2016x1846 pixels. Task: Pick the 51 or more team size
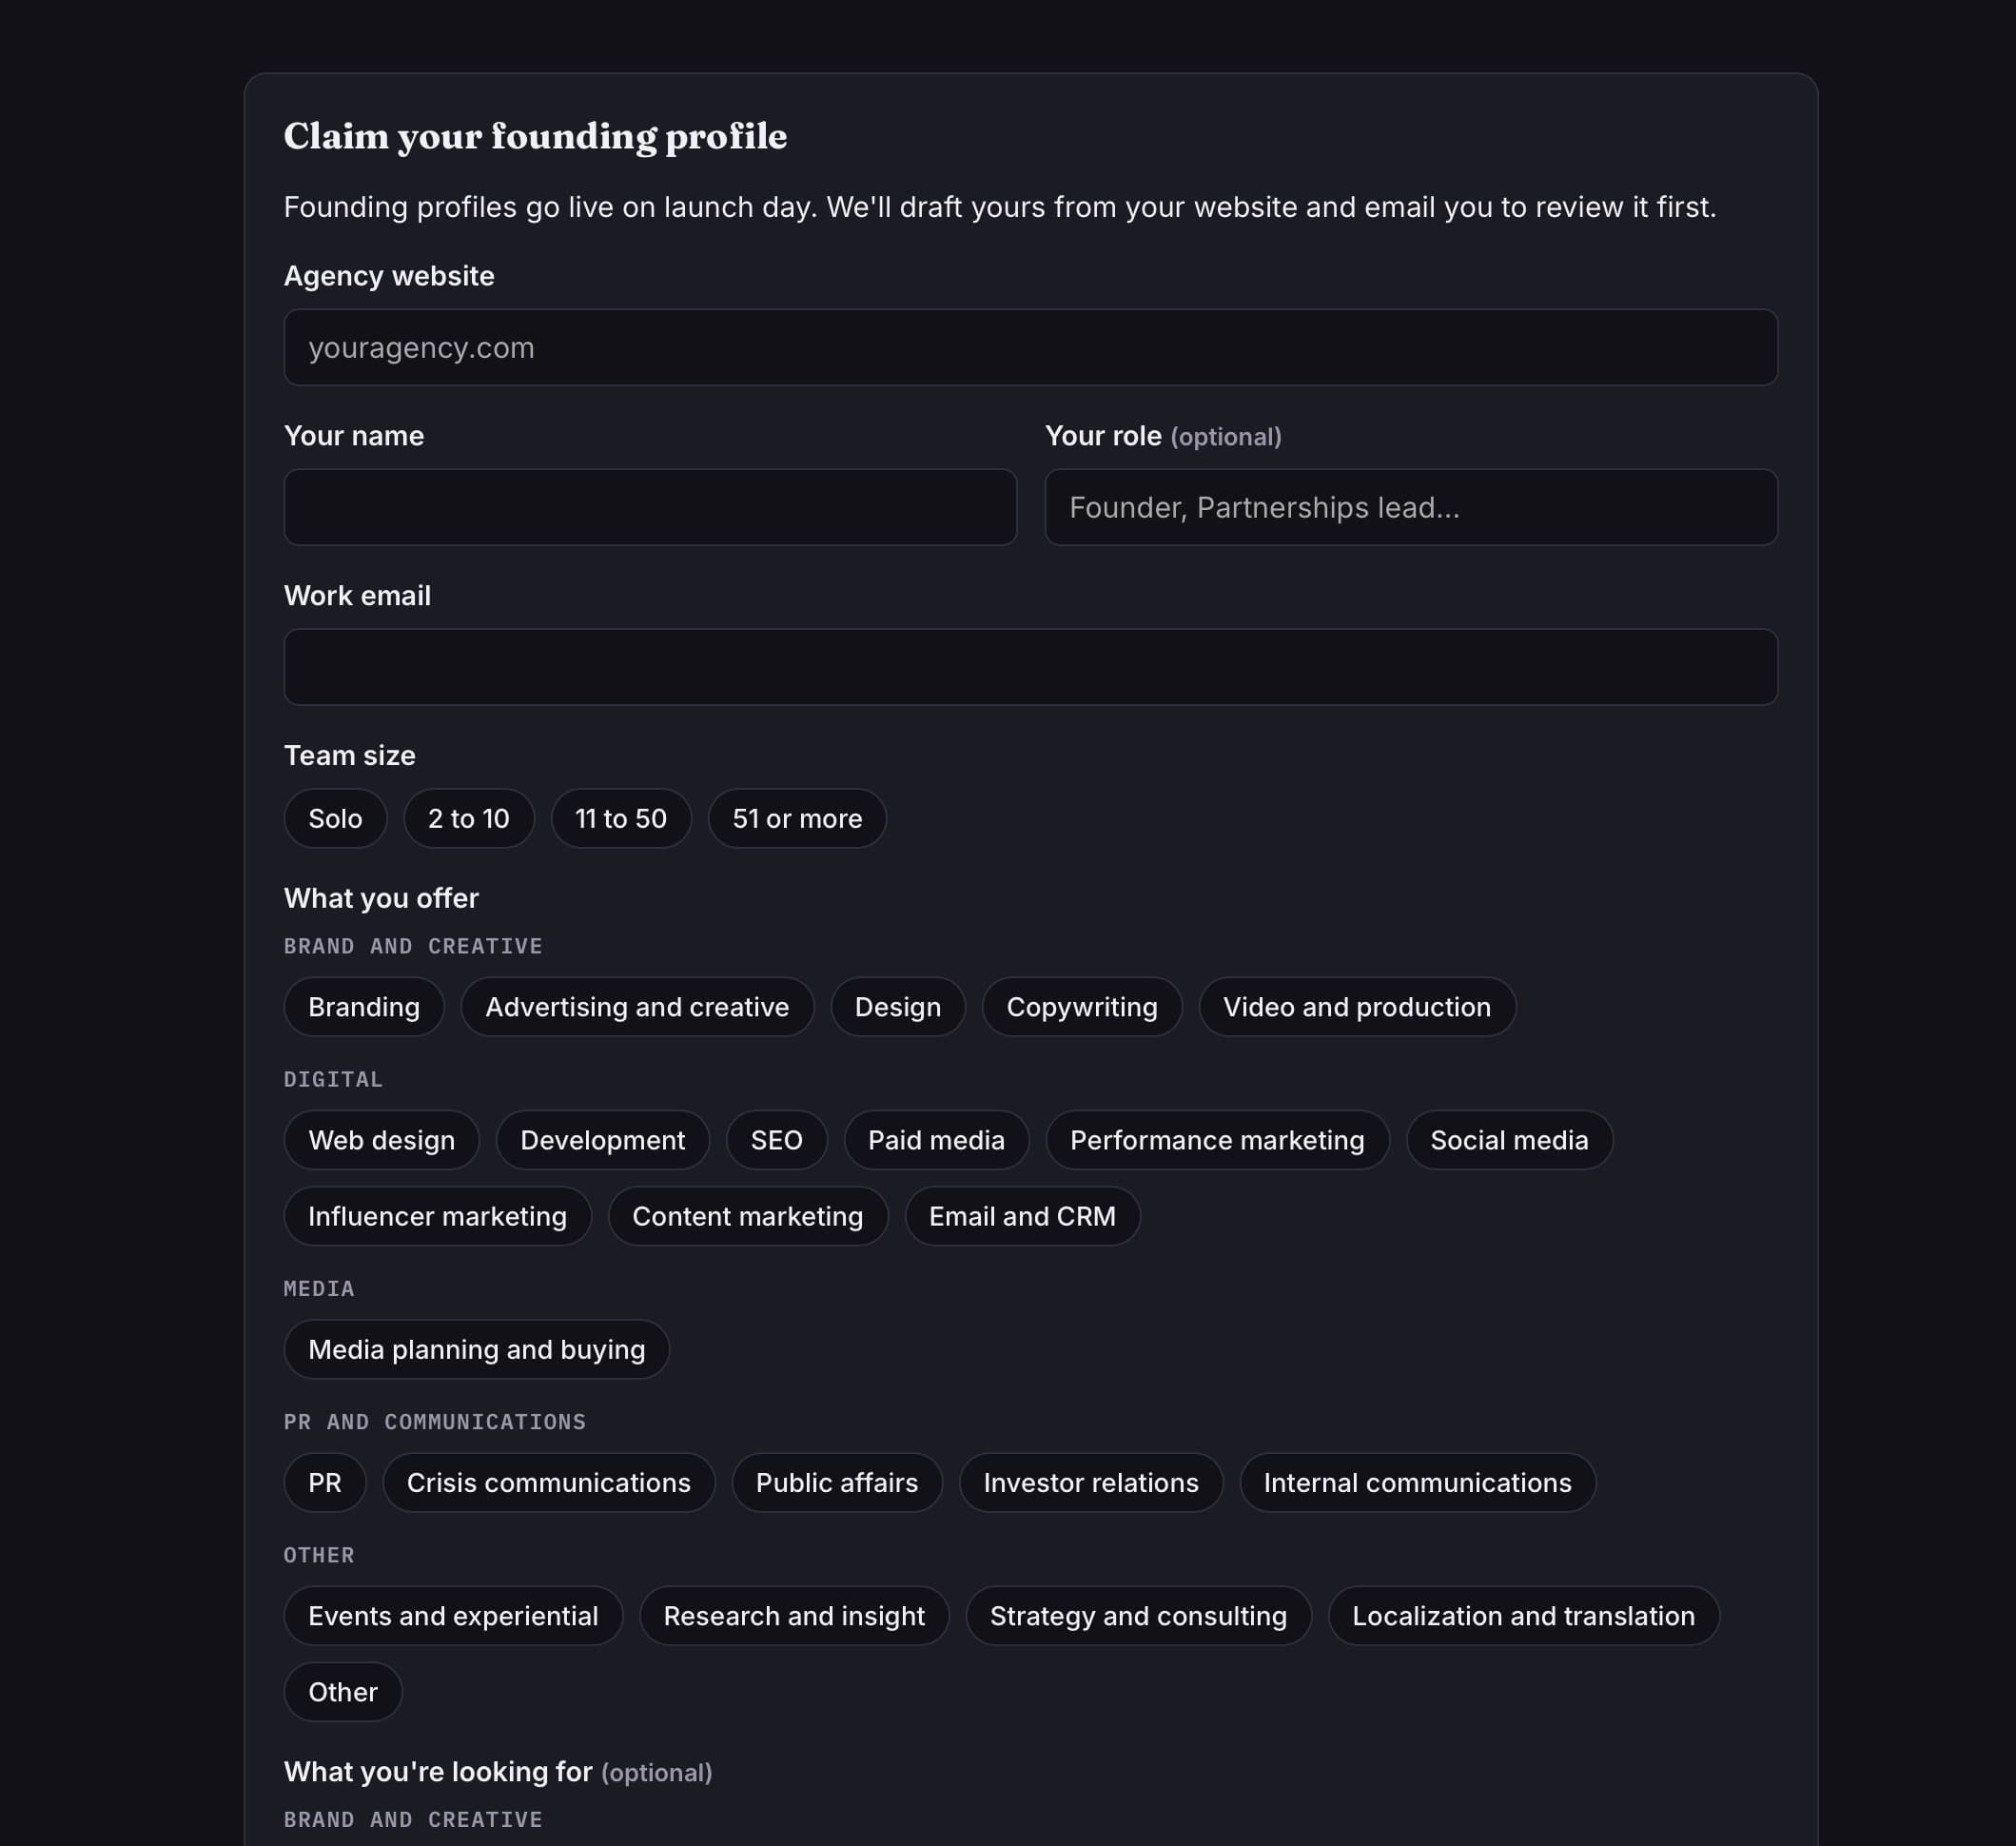click(x=797, y=818)
